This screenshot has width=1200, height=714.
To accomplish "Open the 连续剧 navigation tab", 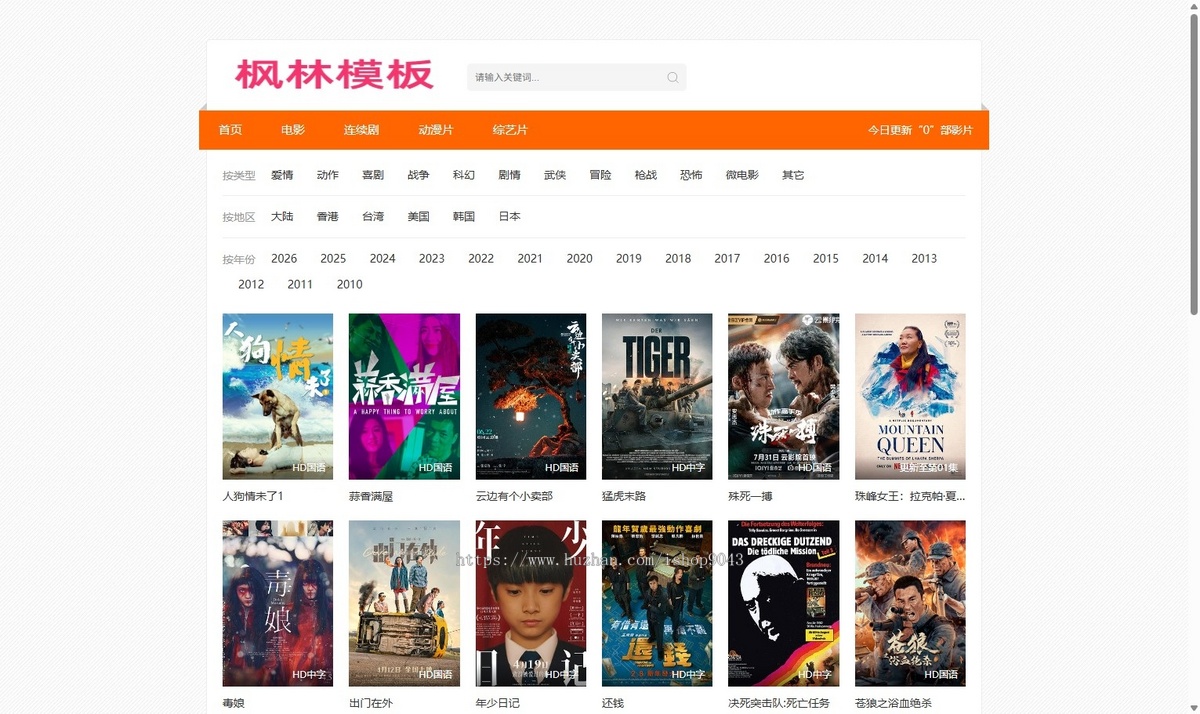I will tap(361, 130).
